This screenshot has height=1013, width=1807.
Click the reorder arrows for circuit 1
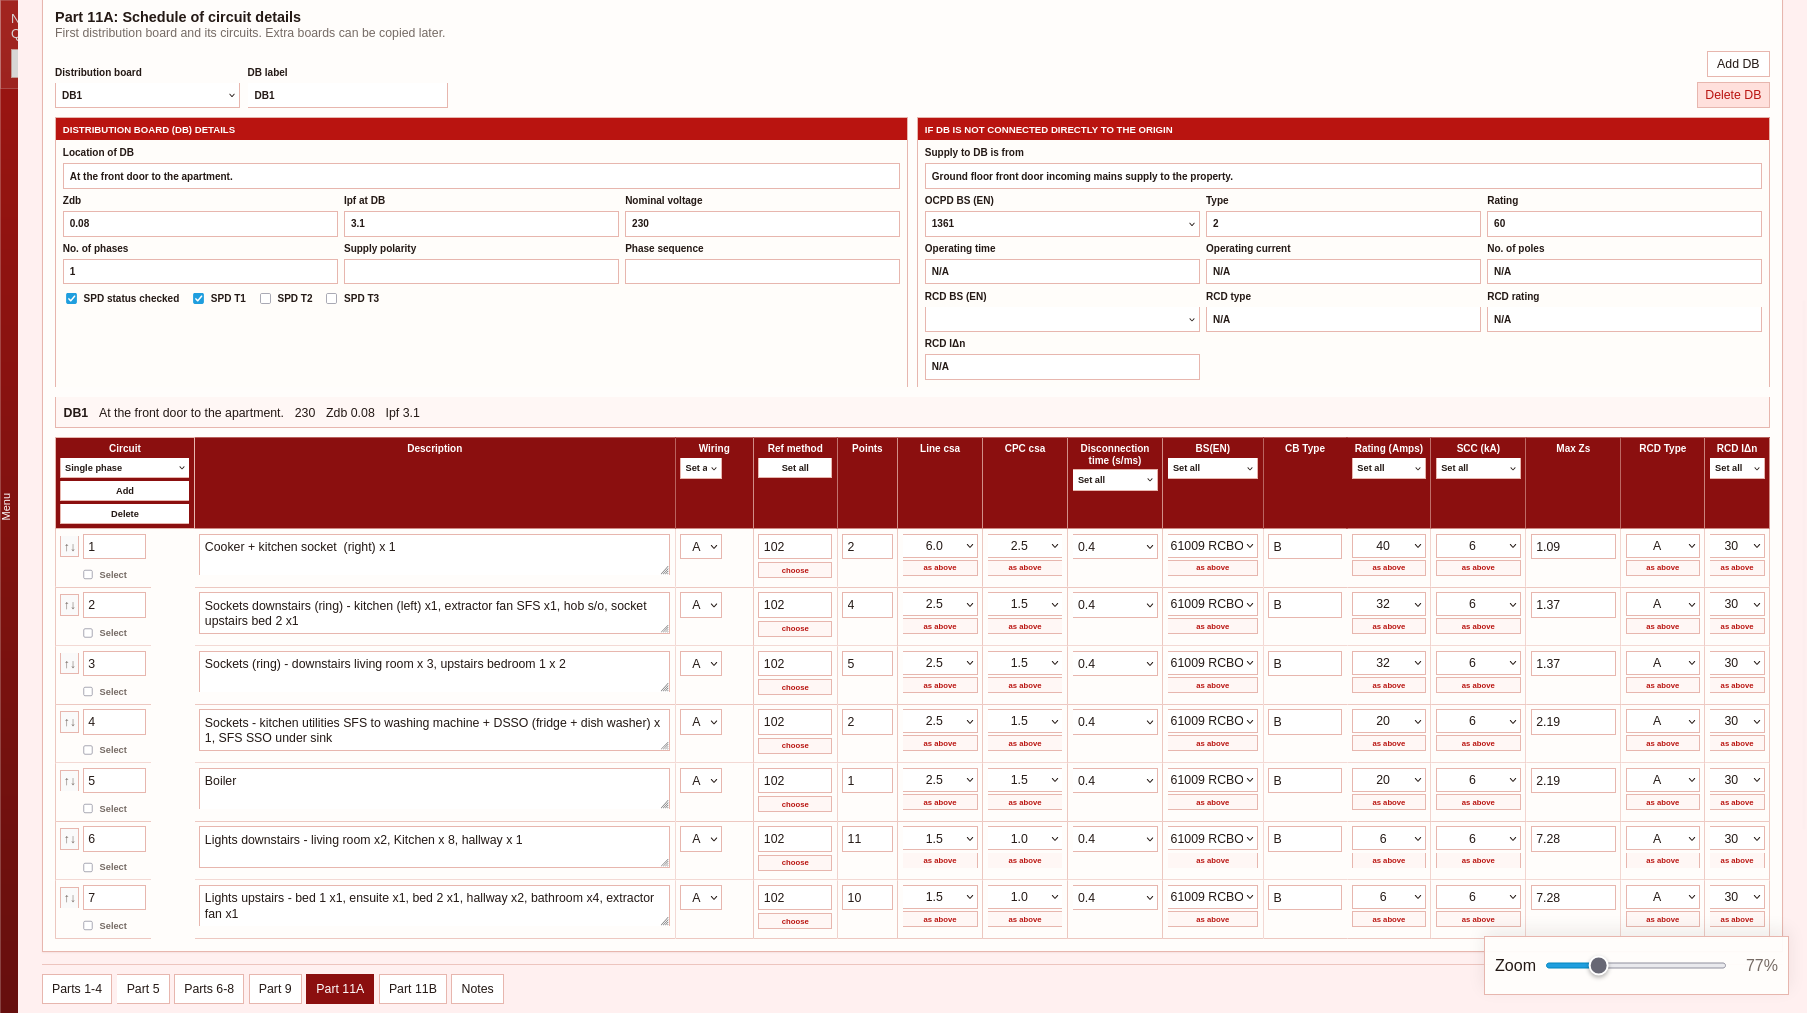coord(69,547)
